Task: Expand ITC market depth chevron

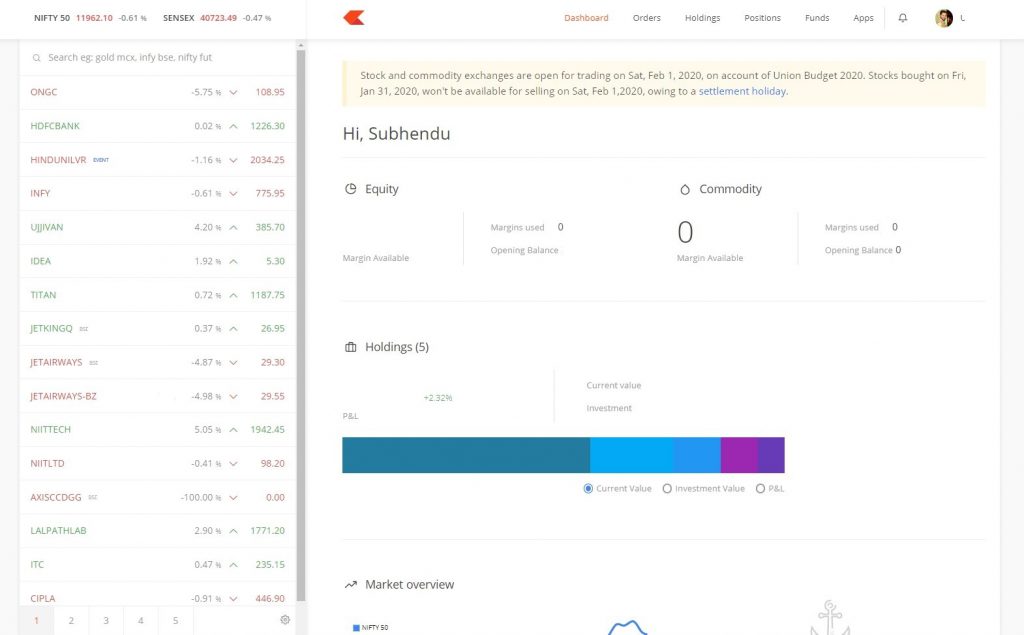Action: click(x=233, y=565)
